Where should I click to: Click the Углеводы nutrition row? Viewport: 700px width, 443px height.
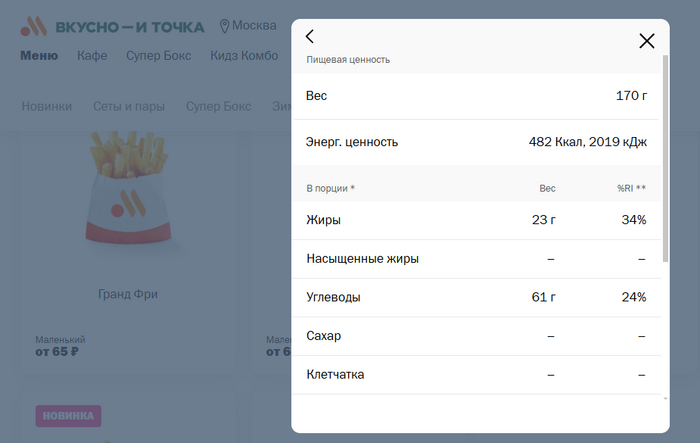click(x=476, y=298)
